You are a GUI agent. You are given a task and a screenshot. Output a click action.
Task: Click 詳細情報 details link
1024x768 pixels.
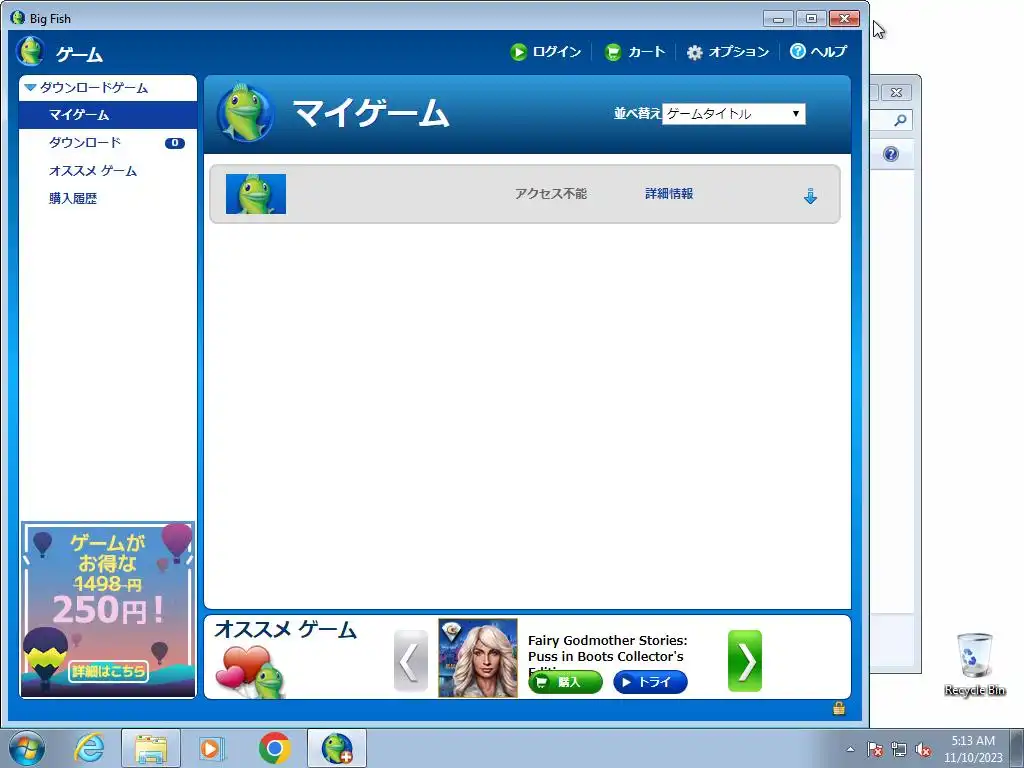(x=669, y=194)
